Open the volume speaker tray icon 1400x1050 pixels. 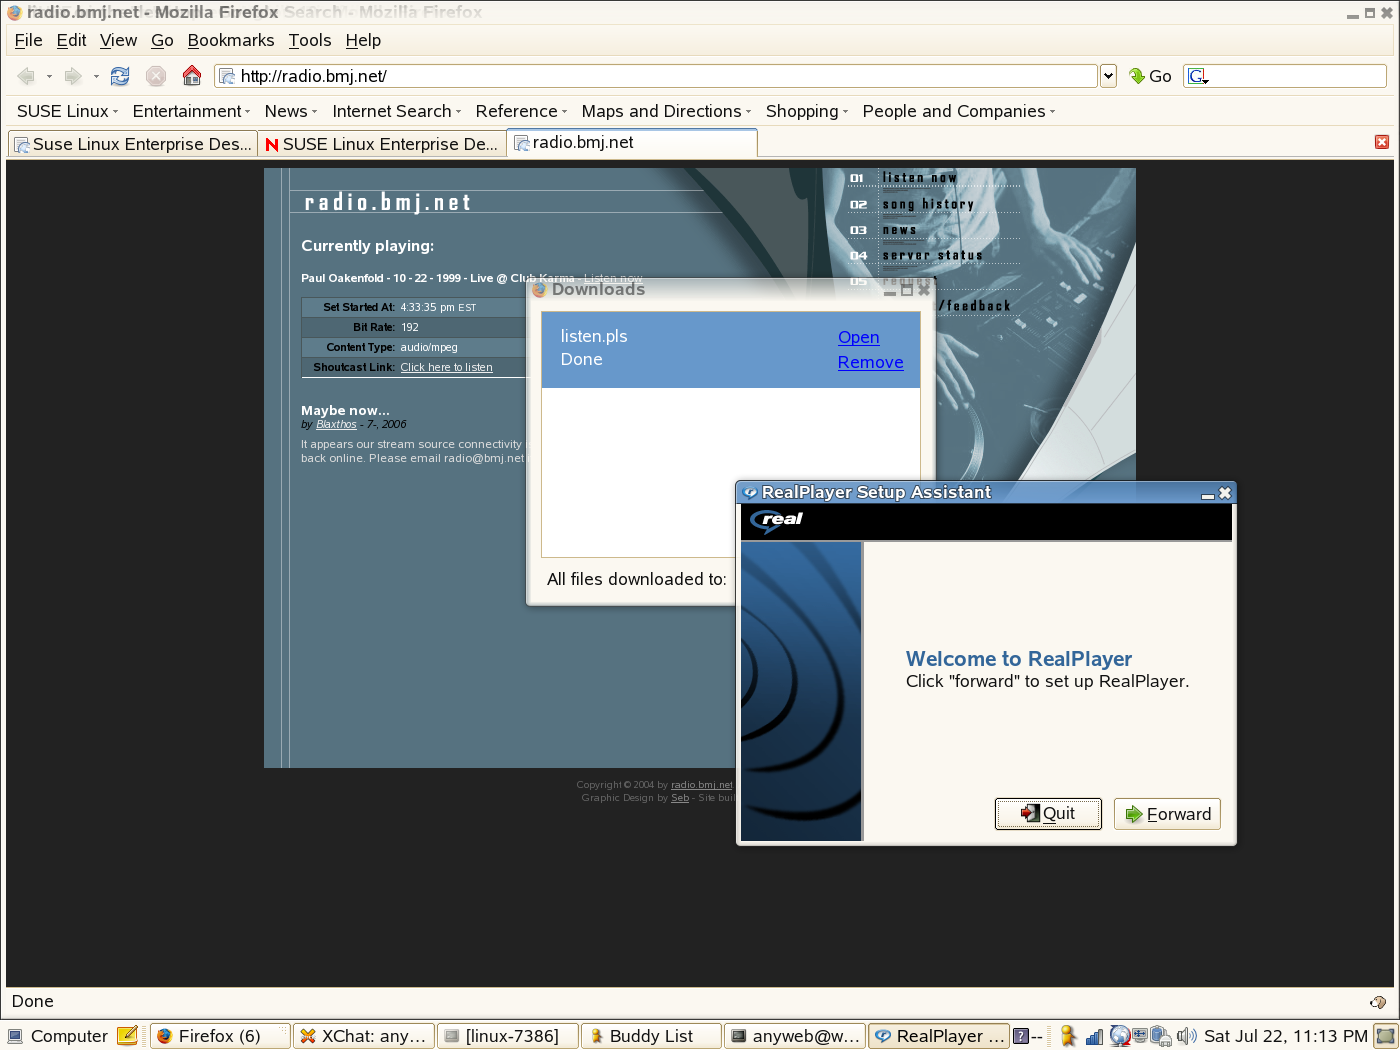click(1187, 1036)
